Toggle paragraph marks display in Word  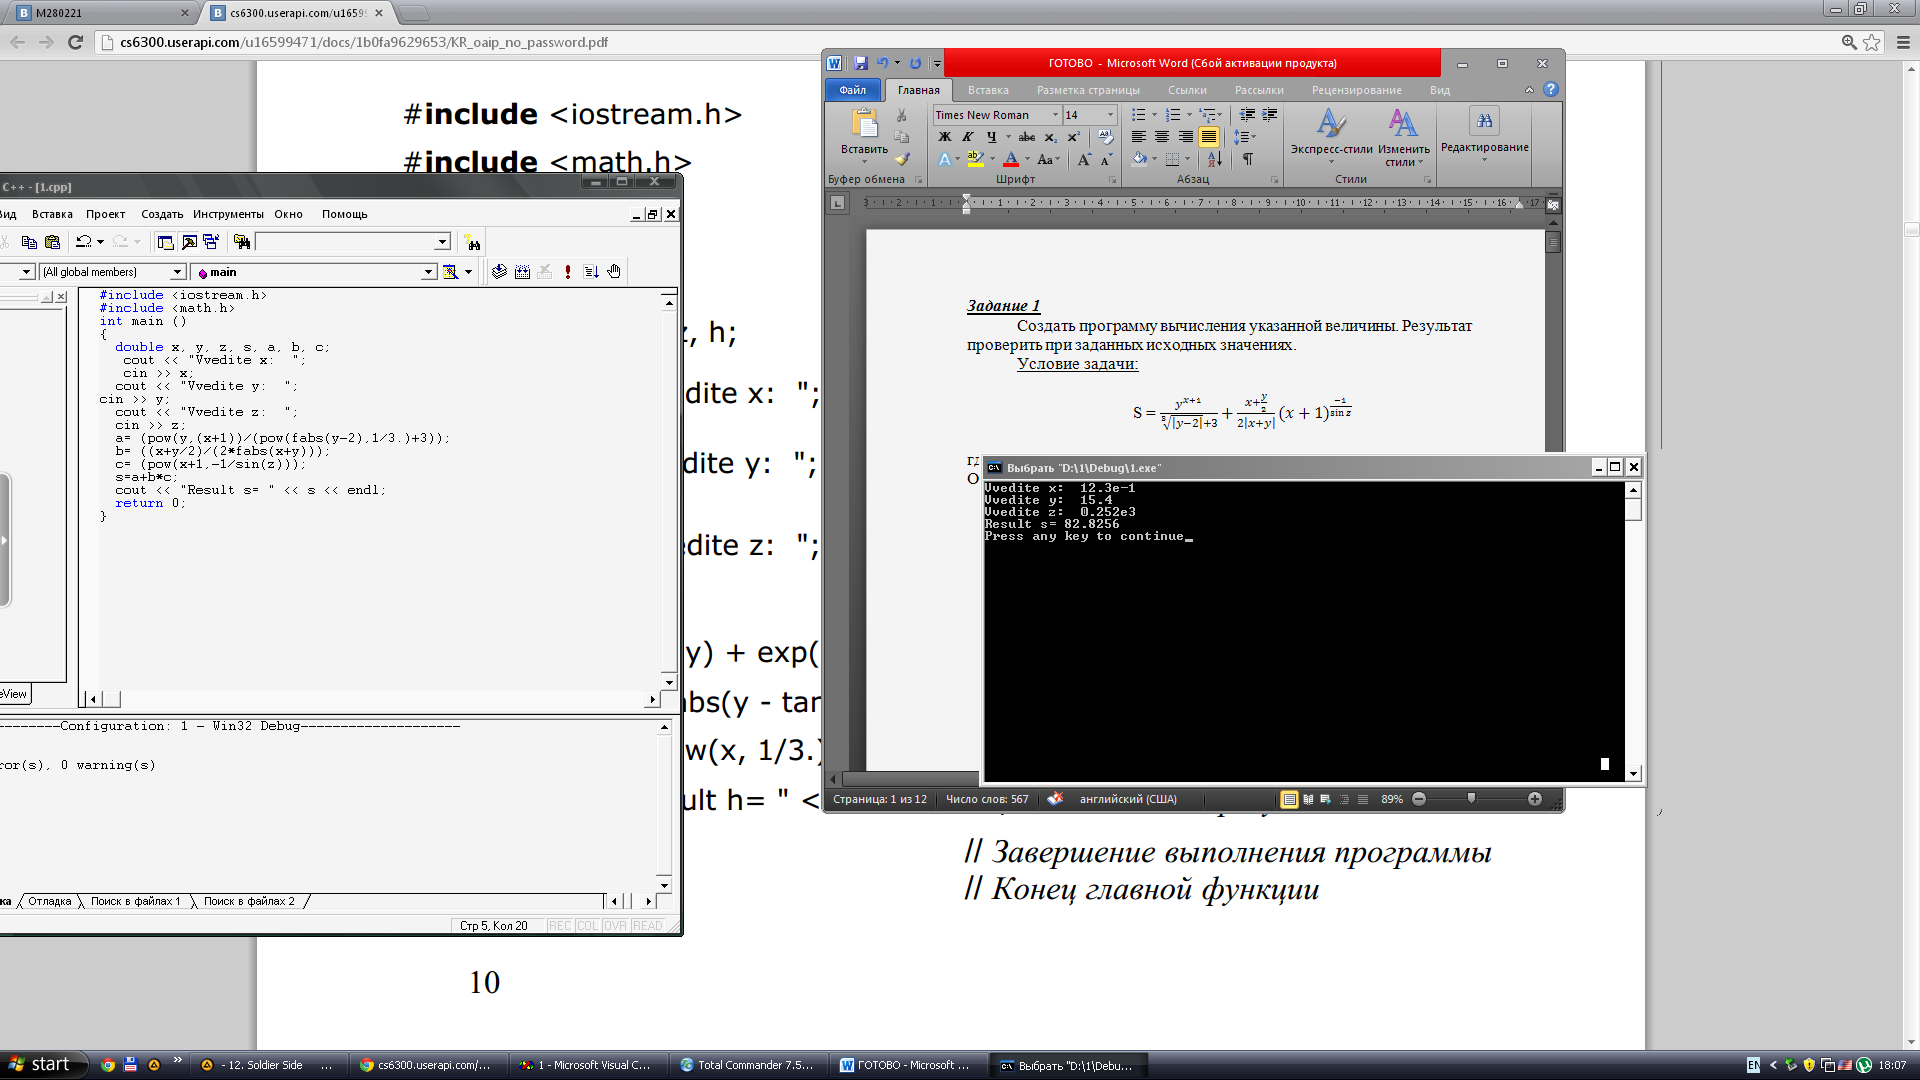click(1248, 159)
